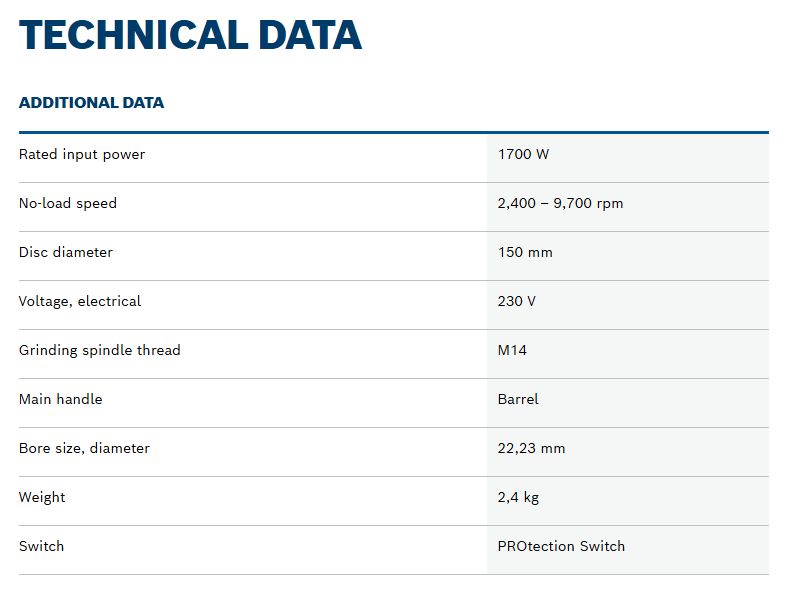Click the Bore size, diameter label

pyautogui.click(x=84, y=448)
